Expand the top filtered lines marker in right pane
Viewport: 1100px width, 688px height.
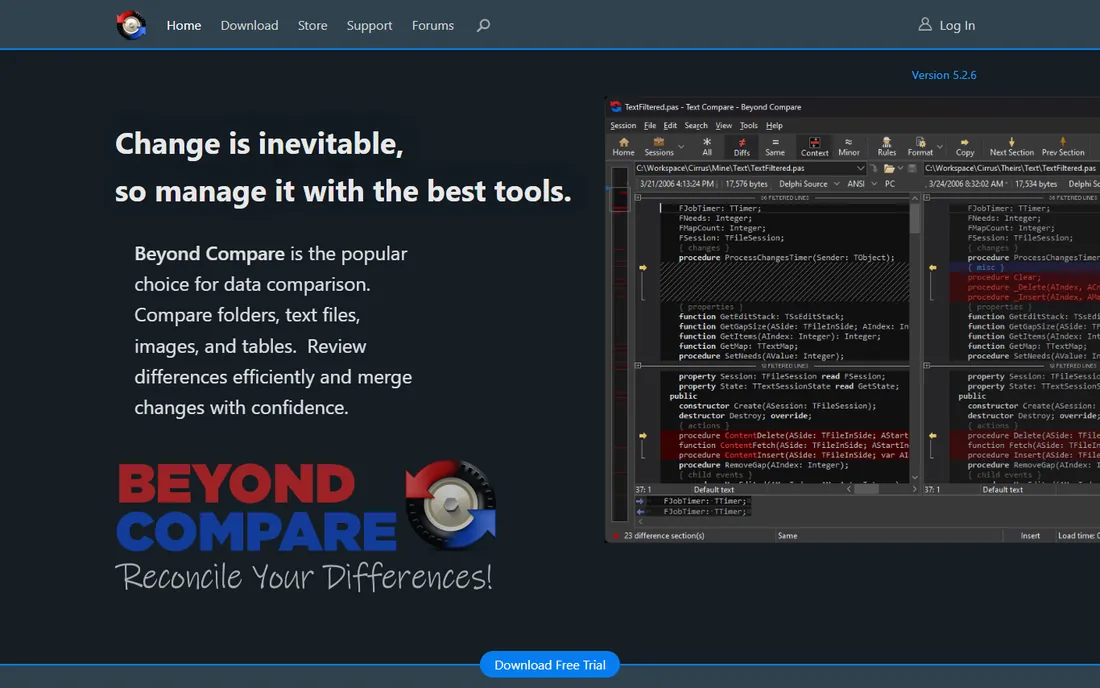[927, 198]
